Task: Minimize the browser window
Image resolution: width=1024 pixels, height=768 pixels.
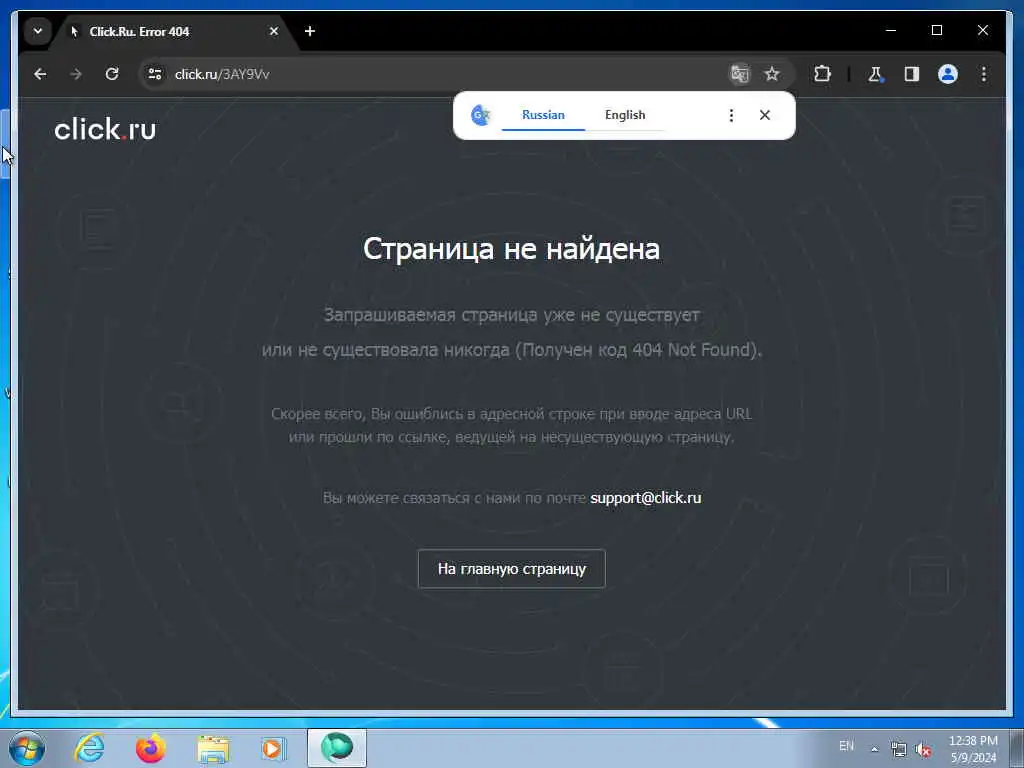Action: pyautogui.click(x=891, y=31)
